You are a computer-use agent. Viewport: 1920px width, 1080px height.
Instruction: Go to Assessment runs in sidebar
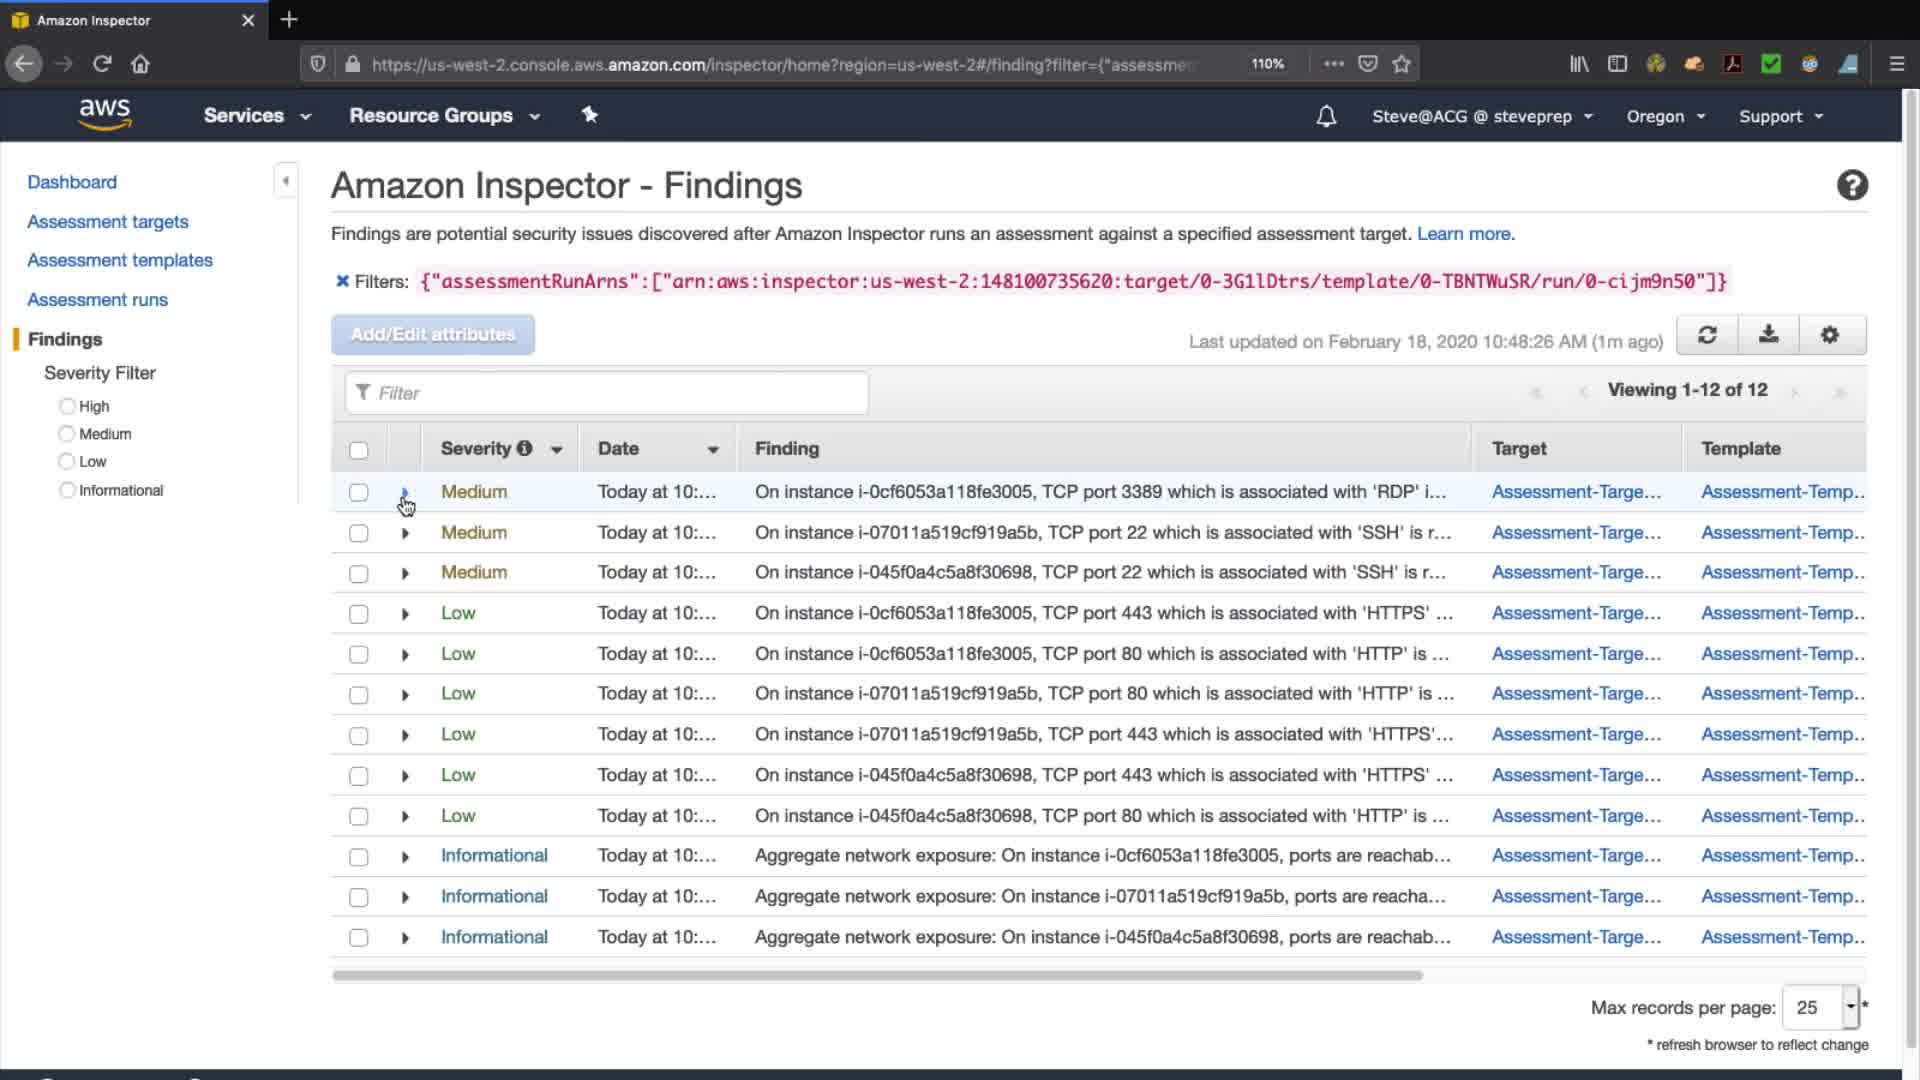97,300
